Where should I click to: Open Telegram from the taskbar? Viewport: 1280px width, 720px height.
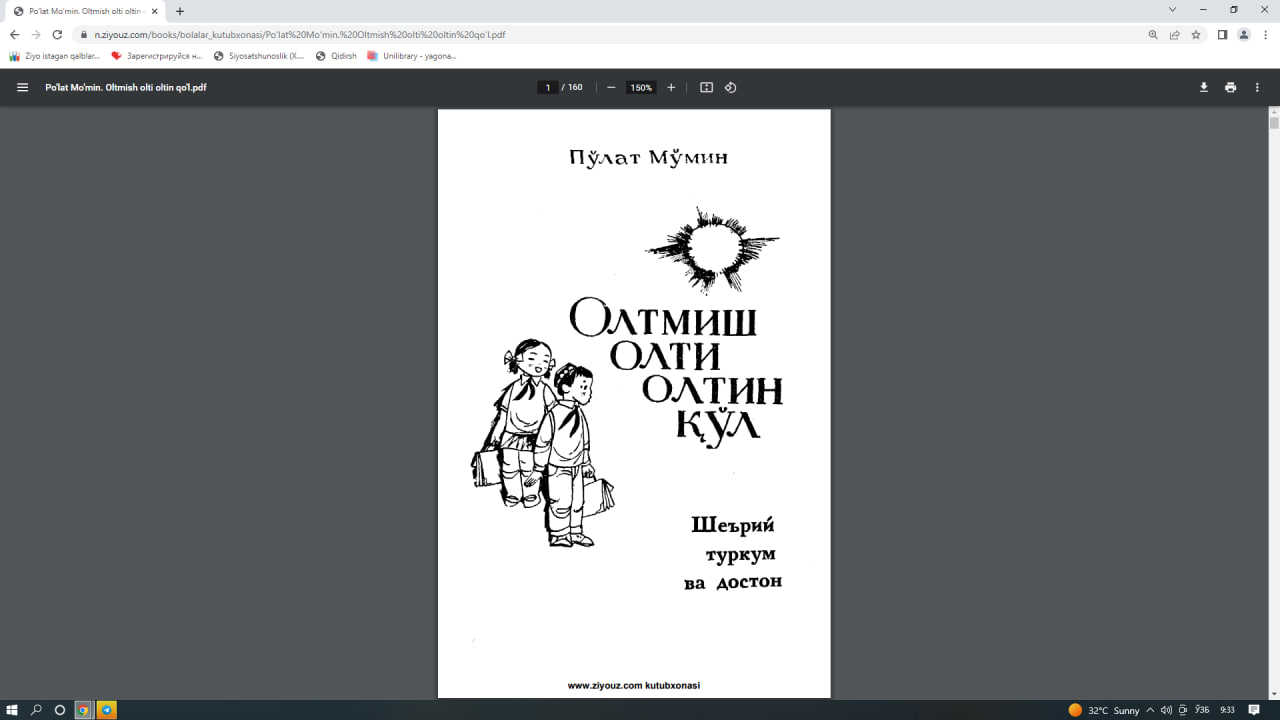tap(107, 710)
